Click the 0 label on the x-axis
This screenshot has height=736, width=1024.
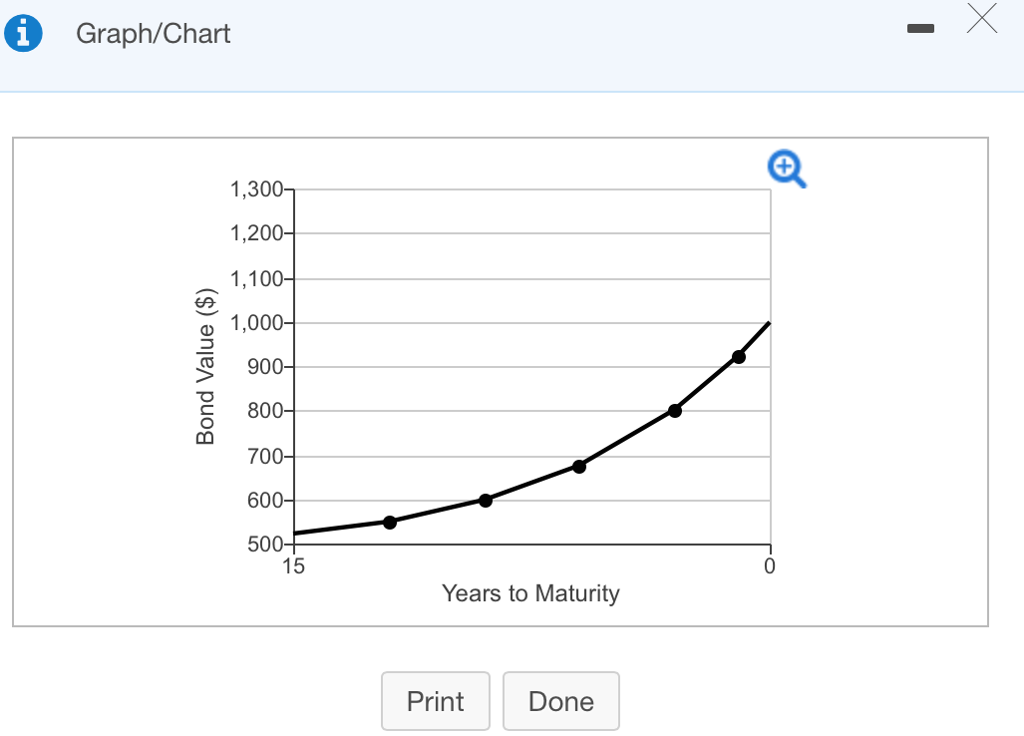(x=769, y=566)
